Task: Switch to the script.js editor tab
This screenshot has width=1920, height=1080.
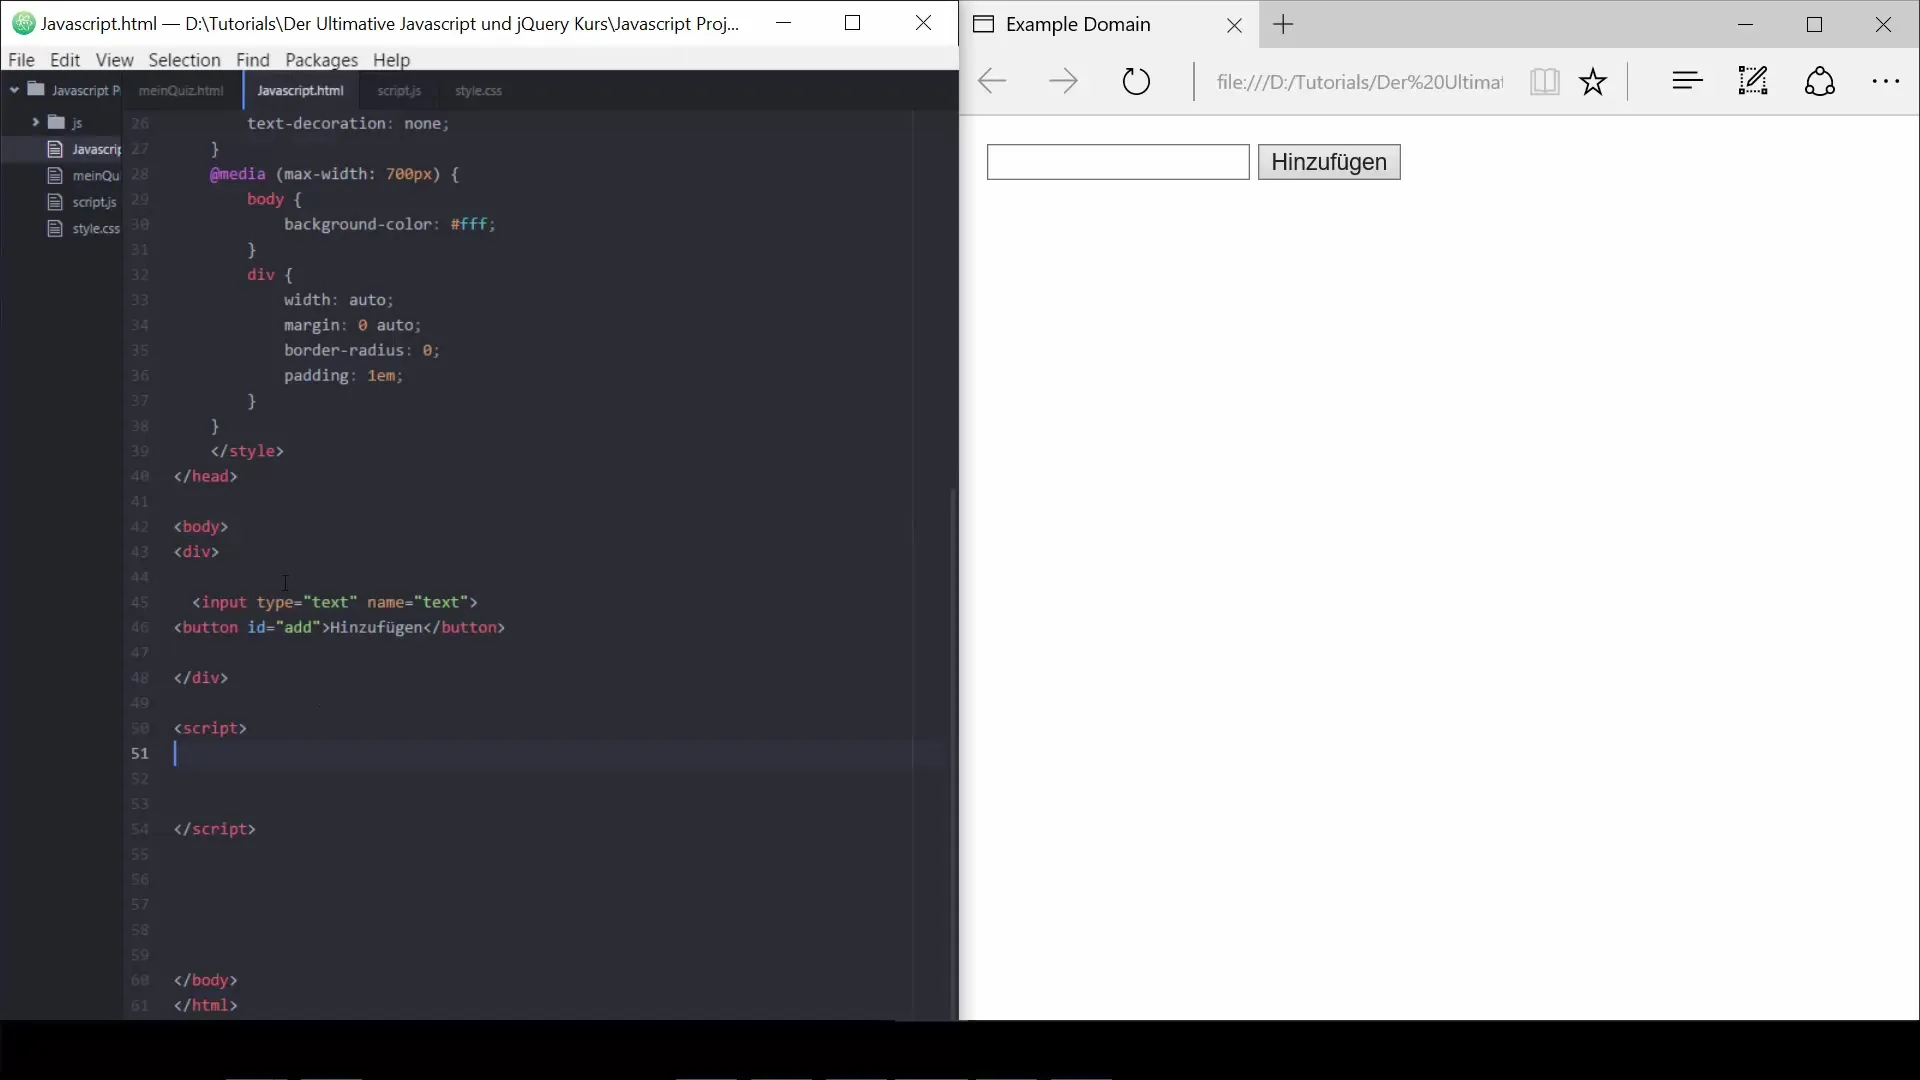Action: (x=399, y=91)
